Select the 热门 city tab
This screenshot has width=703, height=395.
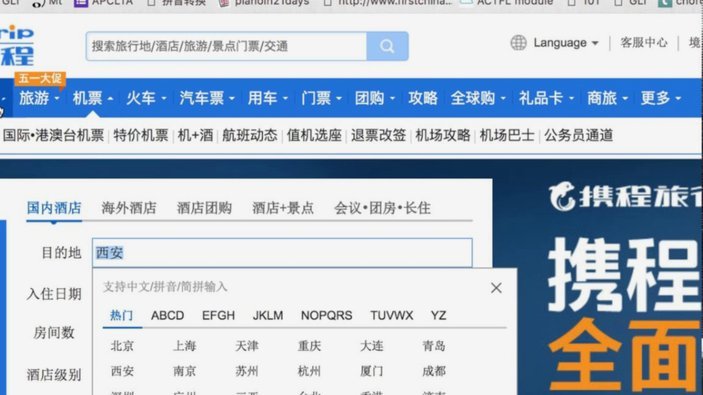tap(122, 315)
